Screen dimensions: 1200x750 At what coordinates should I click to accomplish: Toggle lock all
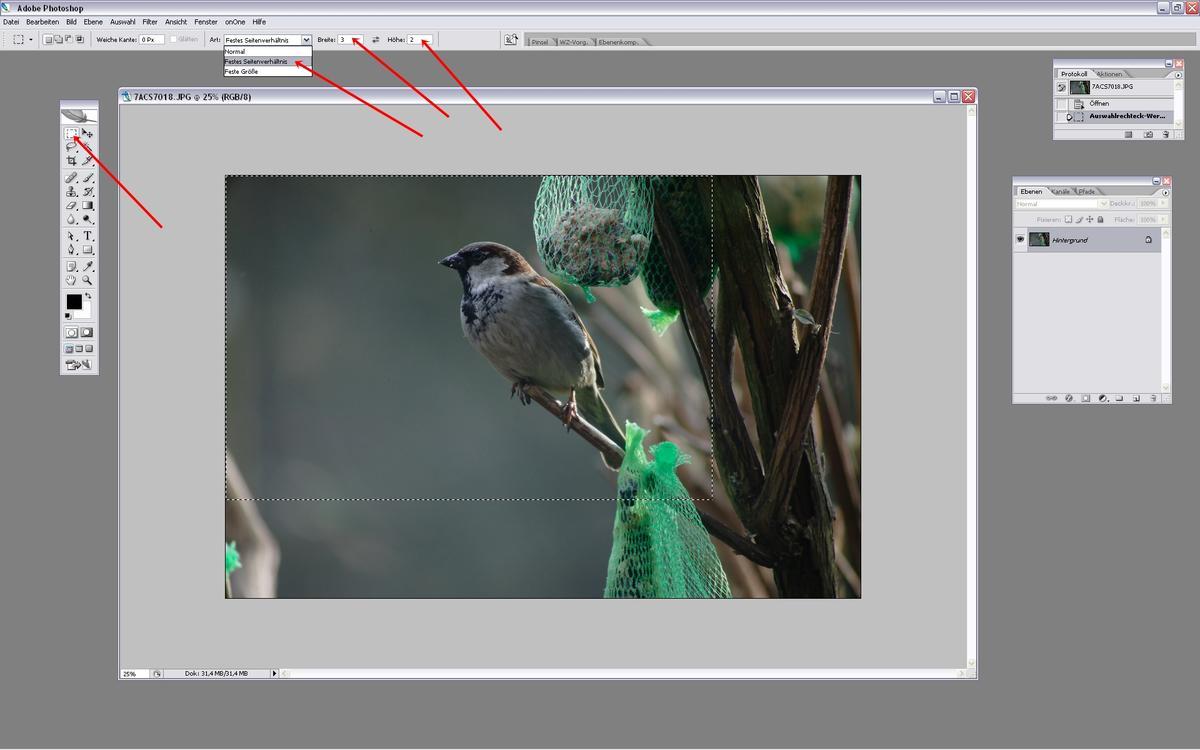click(x=1101, y=219)
